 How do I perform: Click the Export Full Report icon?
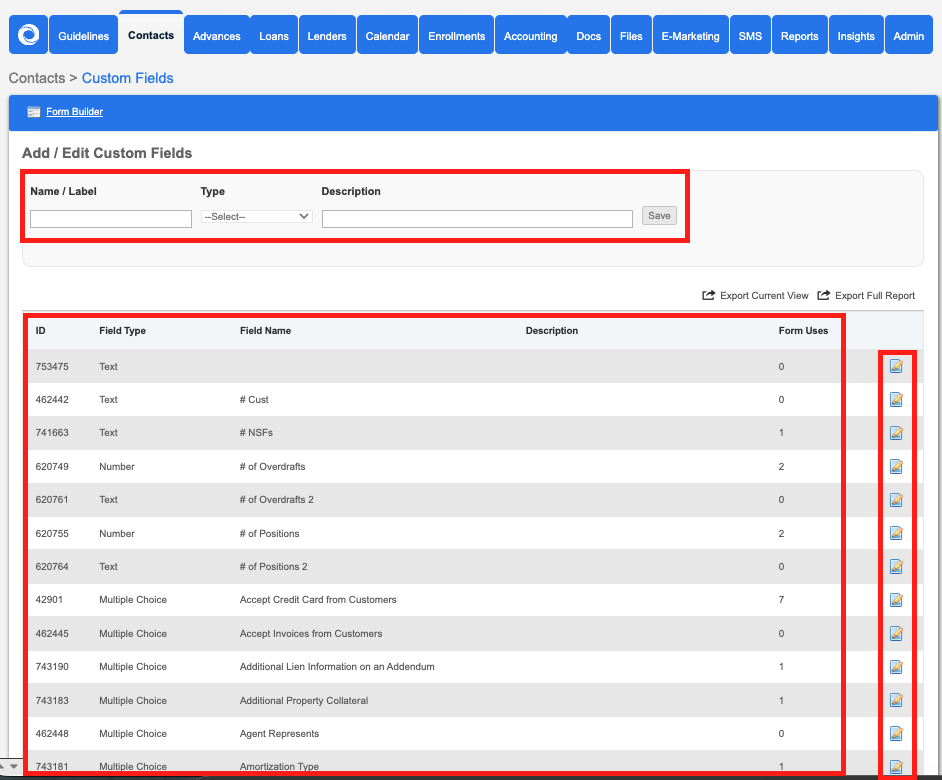824,295
